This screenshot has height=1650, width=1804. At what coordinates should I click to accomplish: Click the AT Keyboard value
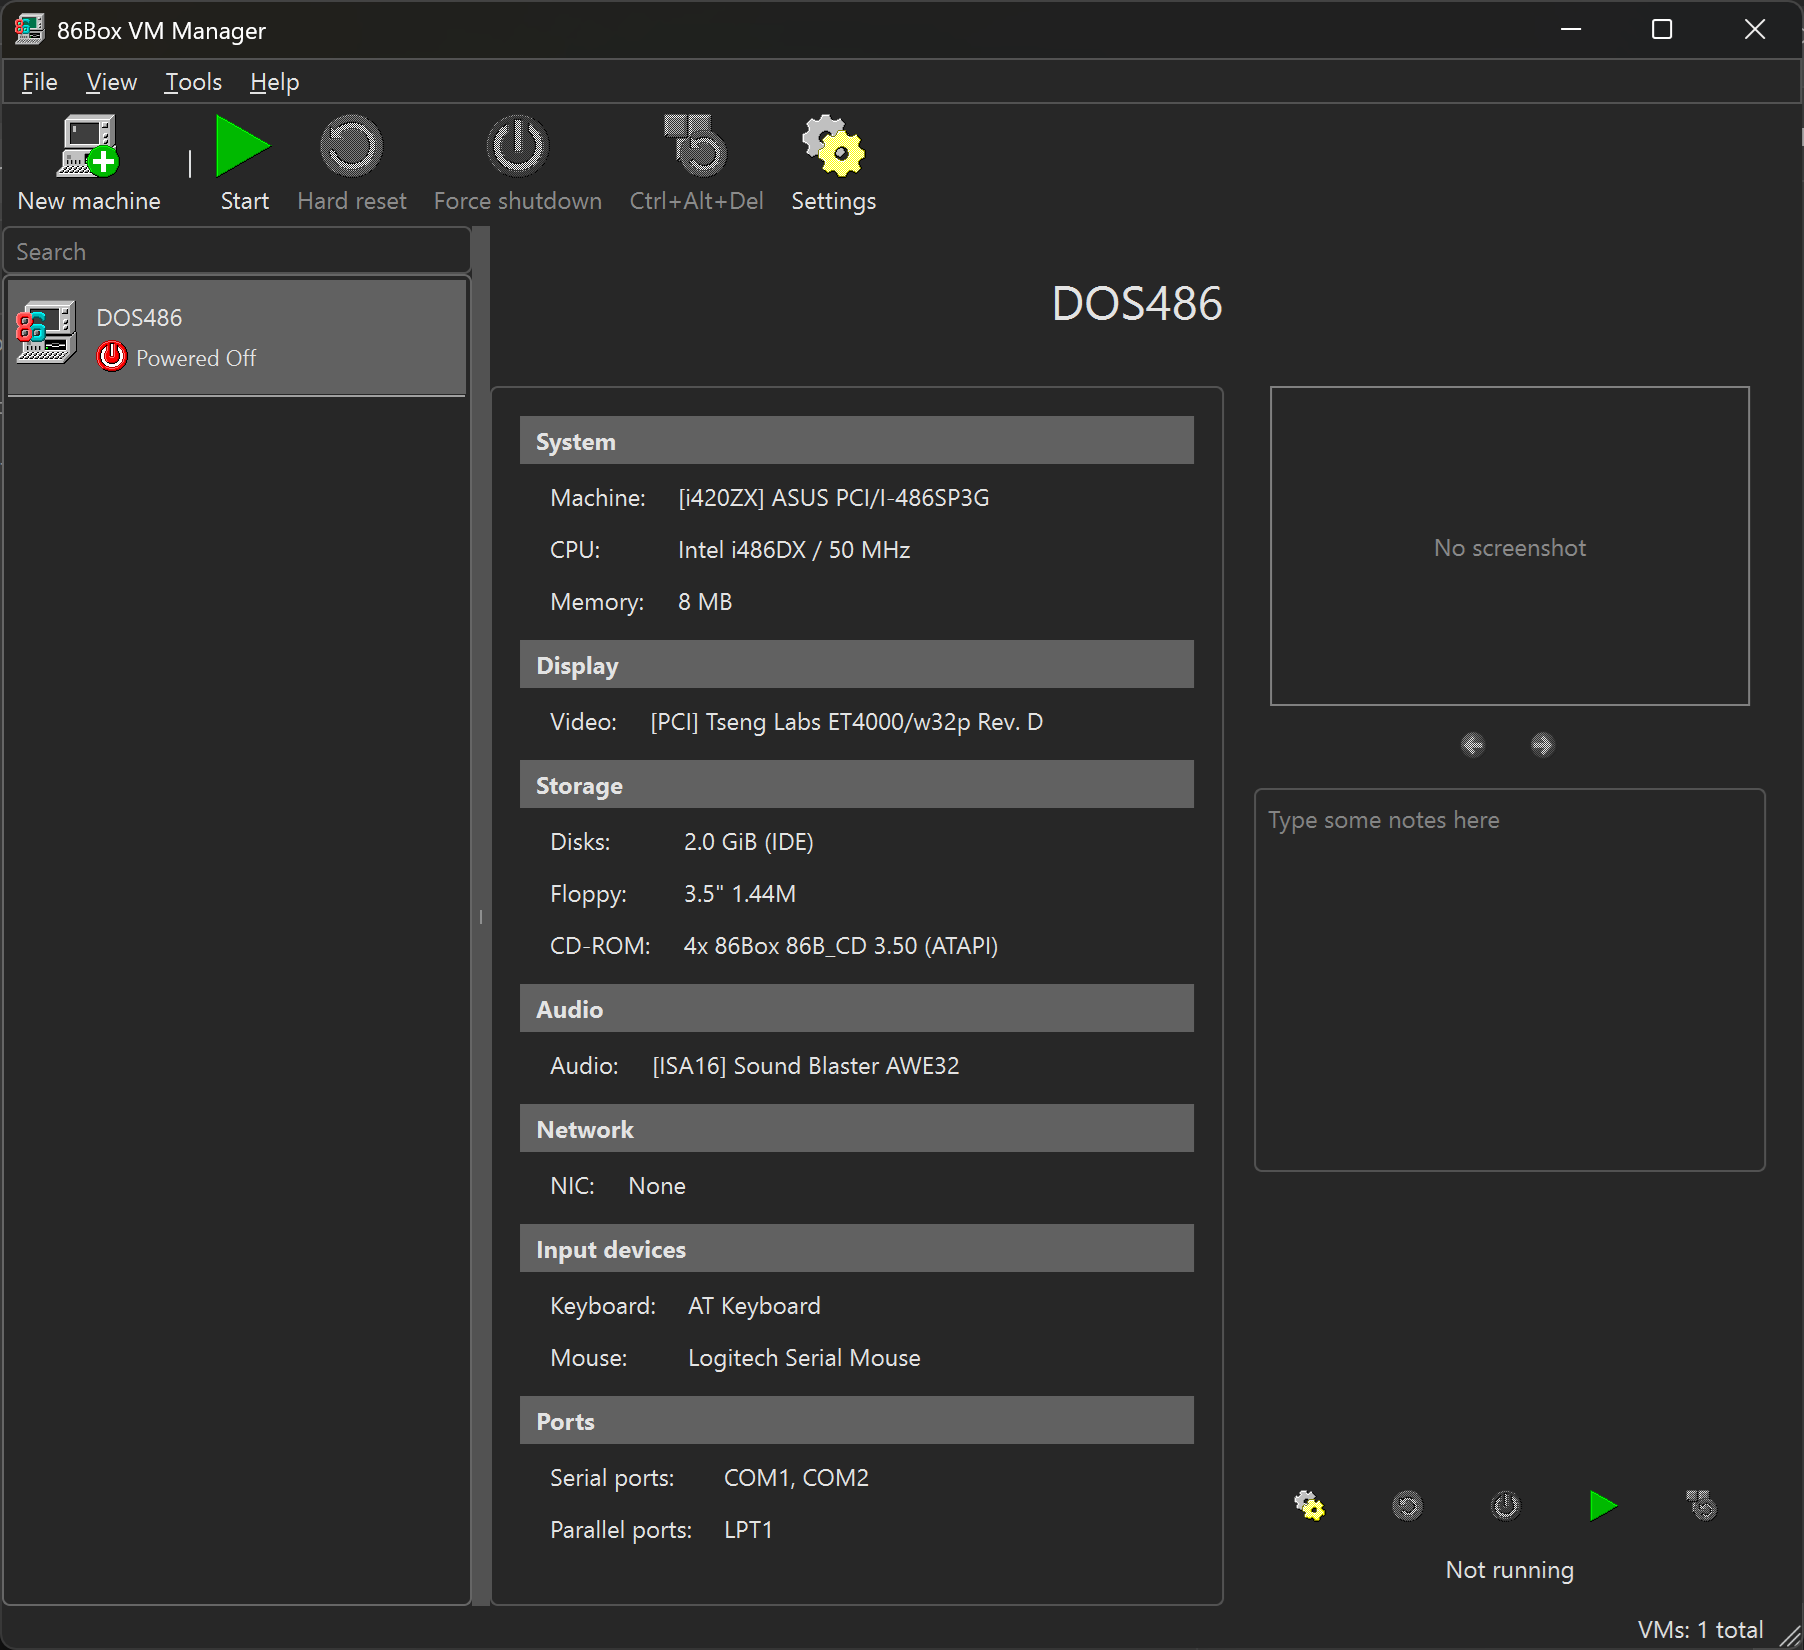pos(754,1306)
